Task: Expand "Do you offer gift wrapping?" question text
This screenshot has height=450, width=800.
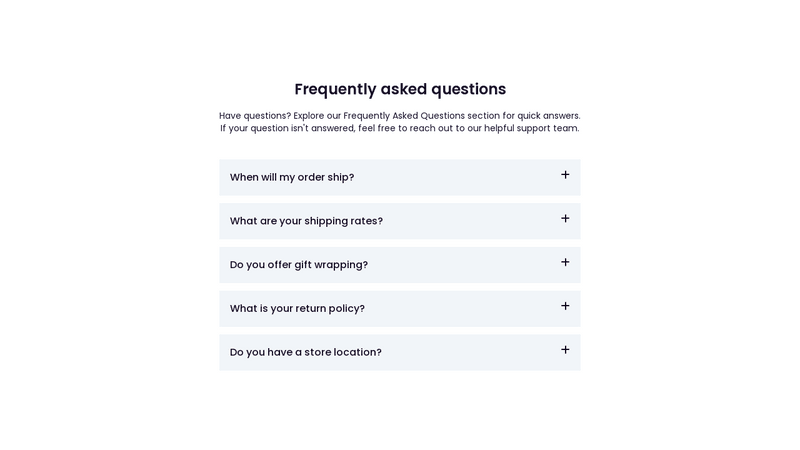Action: pos(299,265)
